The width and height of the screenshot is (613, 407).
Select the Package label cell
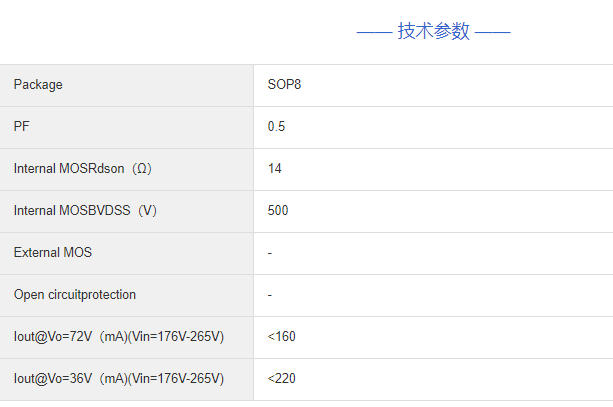coord(38,85)
